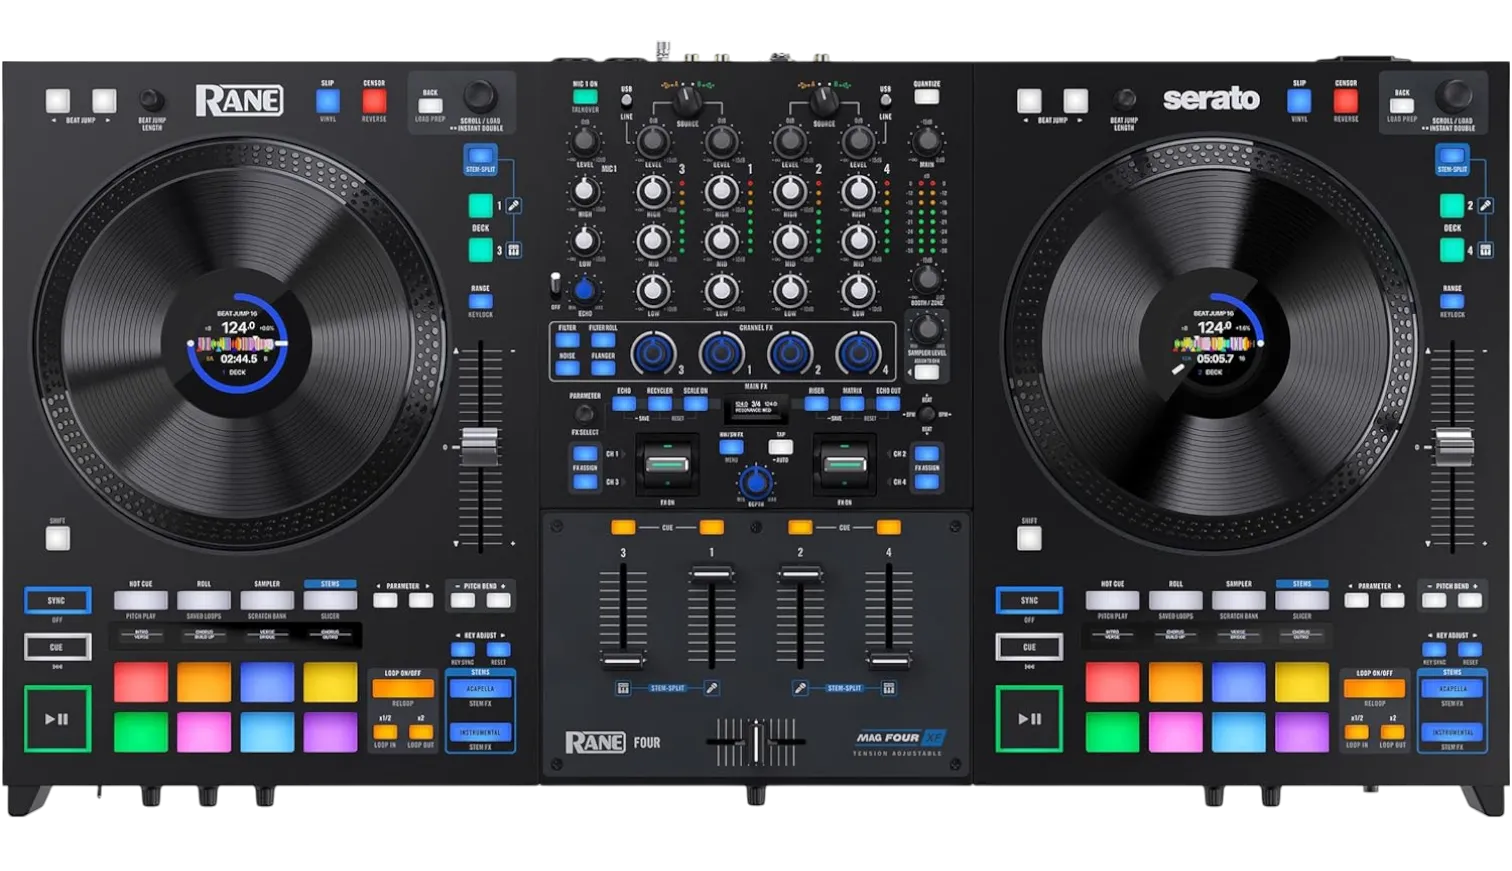Choose HOT CUE pad mode on left deck

[x=141, y=600]
